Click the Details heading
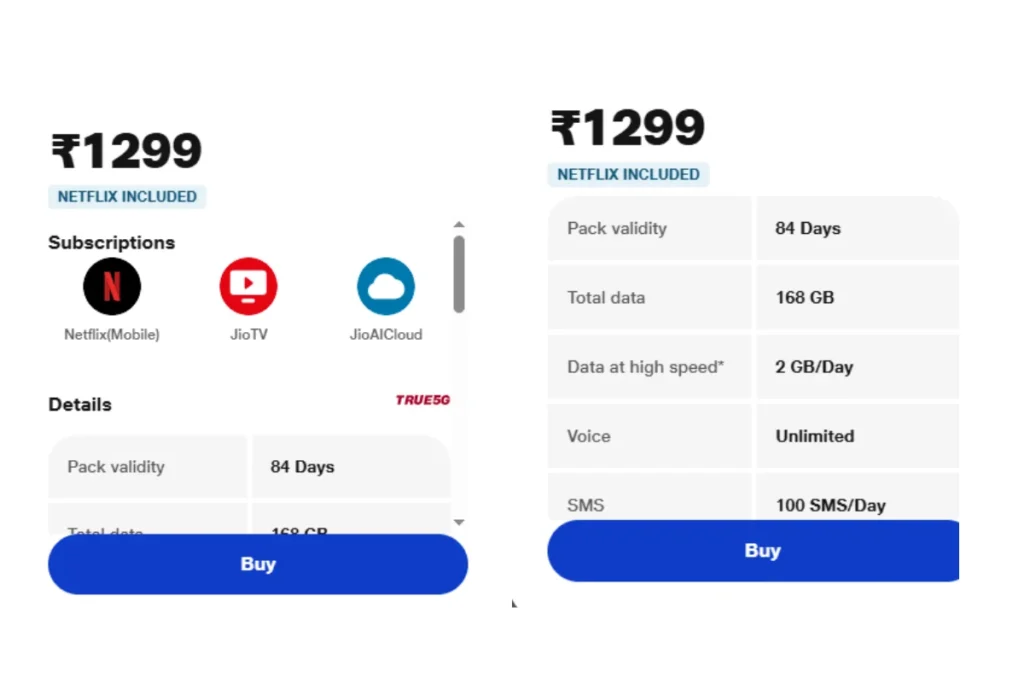 tap(80, 405)
